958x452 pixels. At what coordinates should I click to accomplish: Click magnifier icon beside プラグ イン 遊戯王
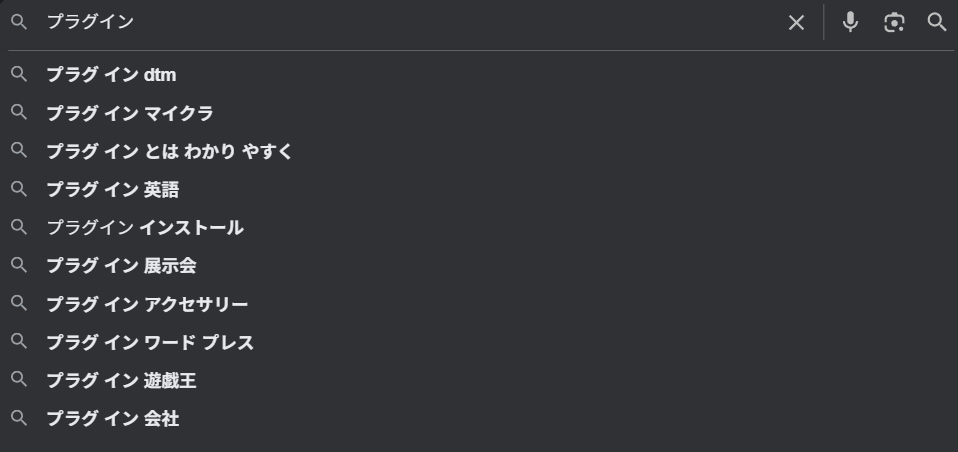coord(19,380)
